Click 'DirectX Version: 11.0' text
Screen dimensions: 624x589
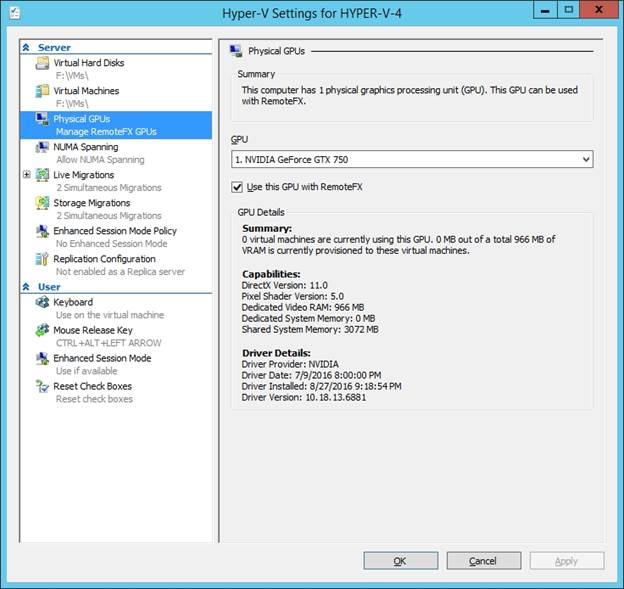[x=285, y=285]
